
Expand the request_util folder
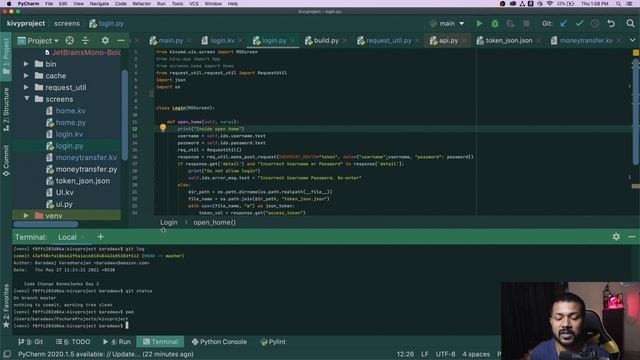(27, 87)
